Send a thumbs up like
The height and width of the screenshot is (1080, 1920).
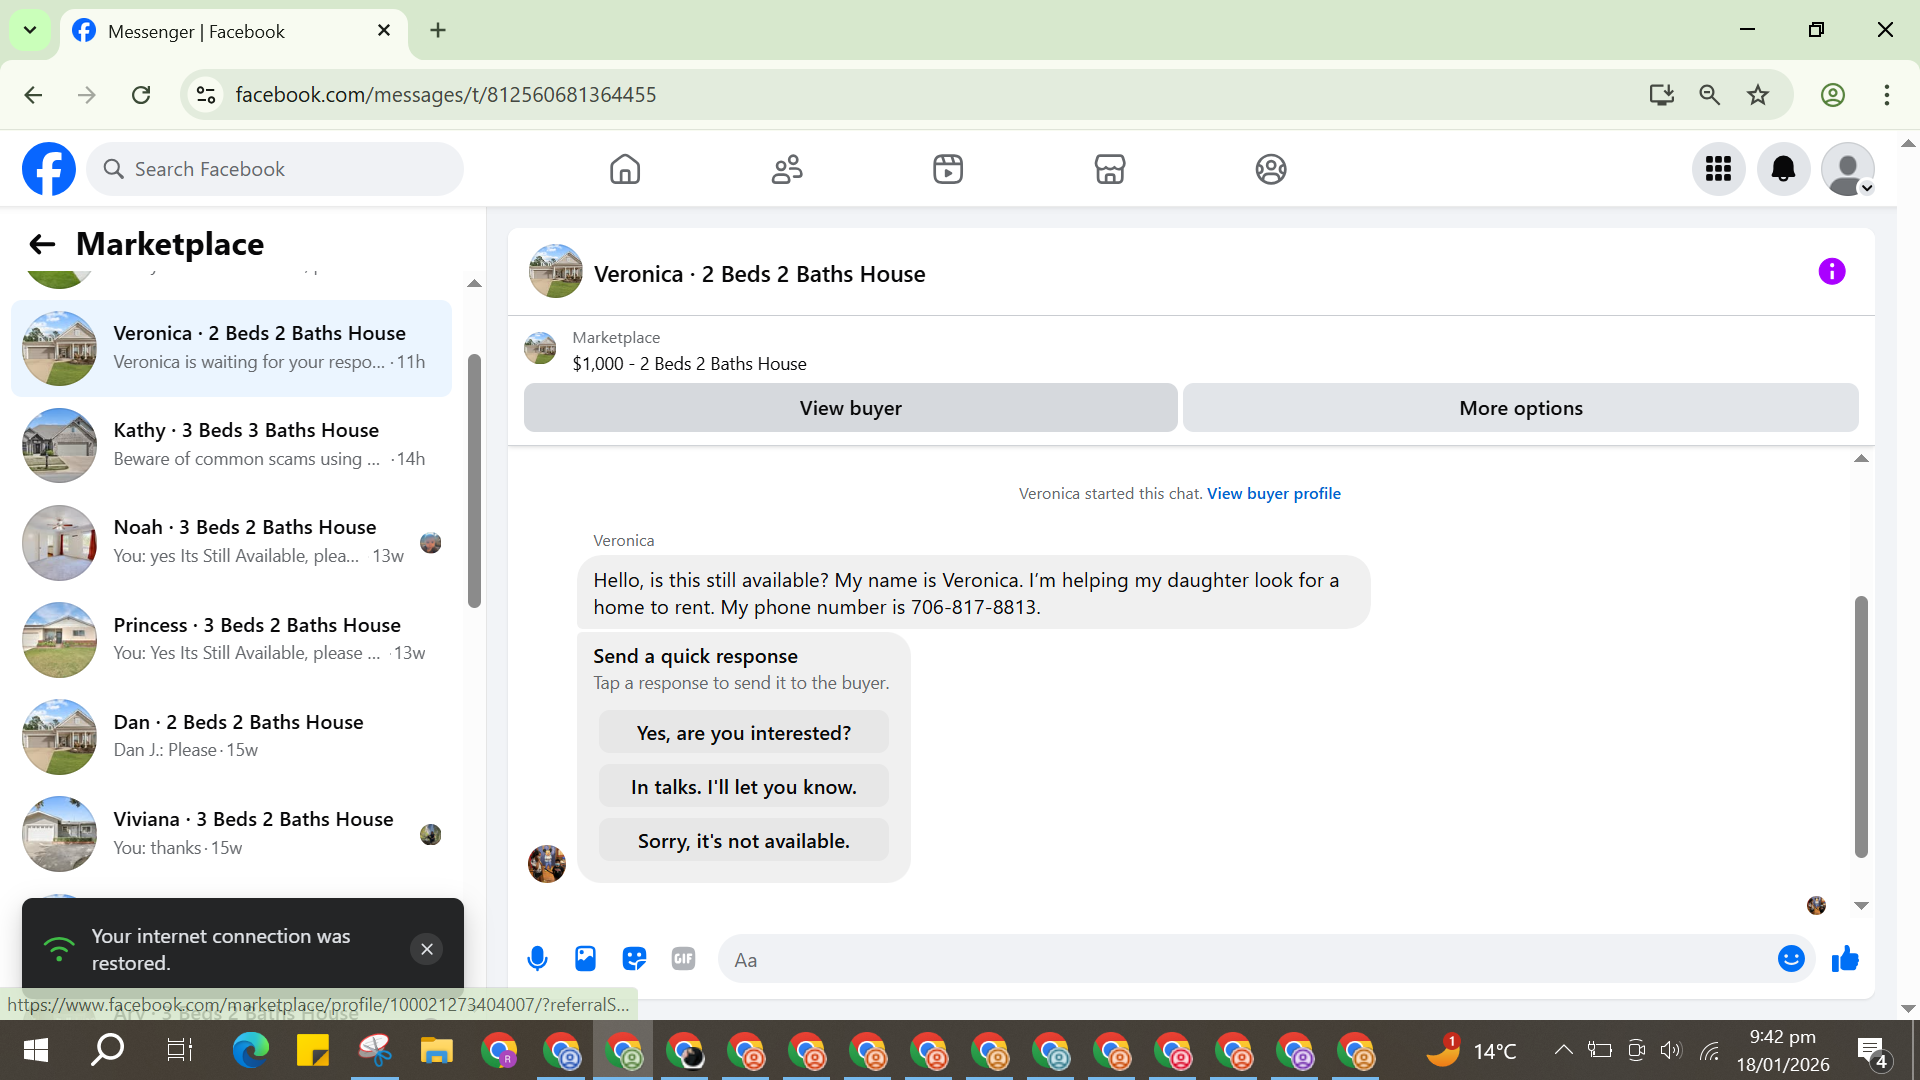point(1845,959)
